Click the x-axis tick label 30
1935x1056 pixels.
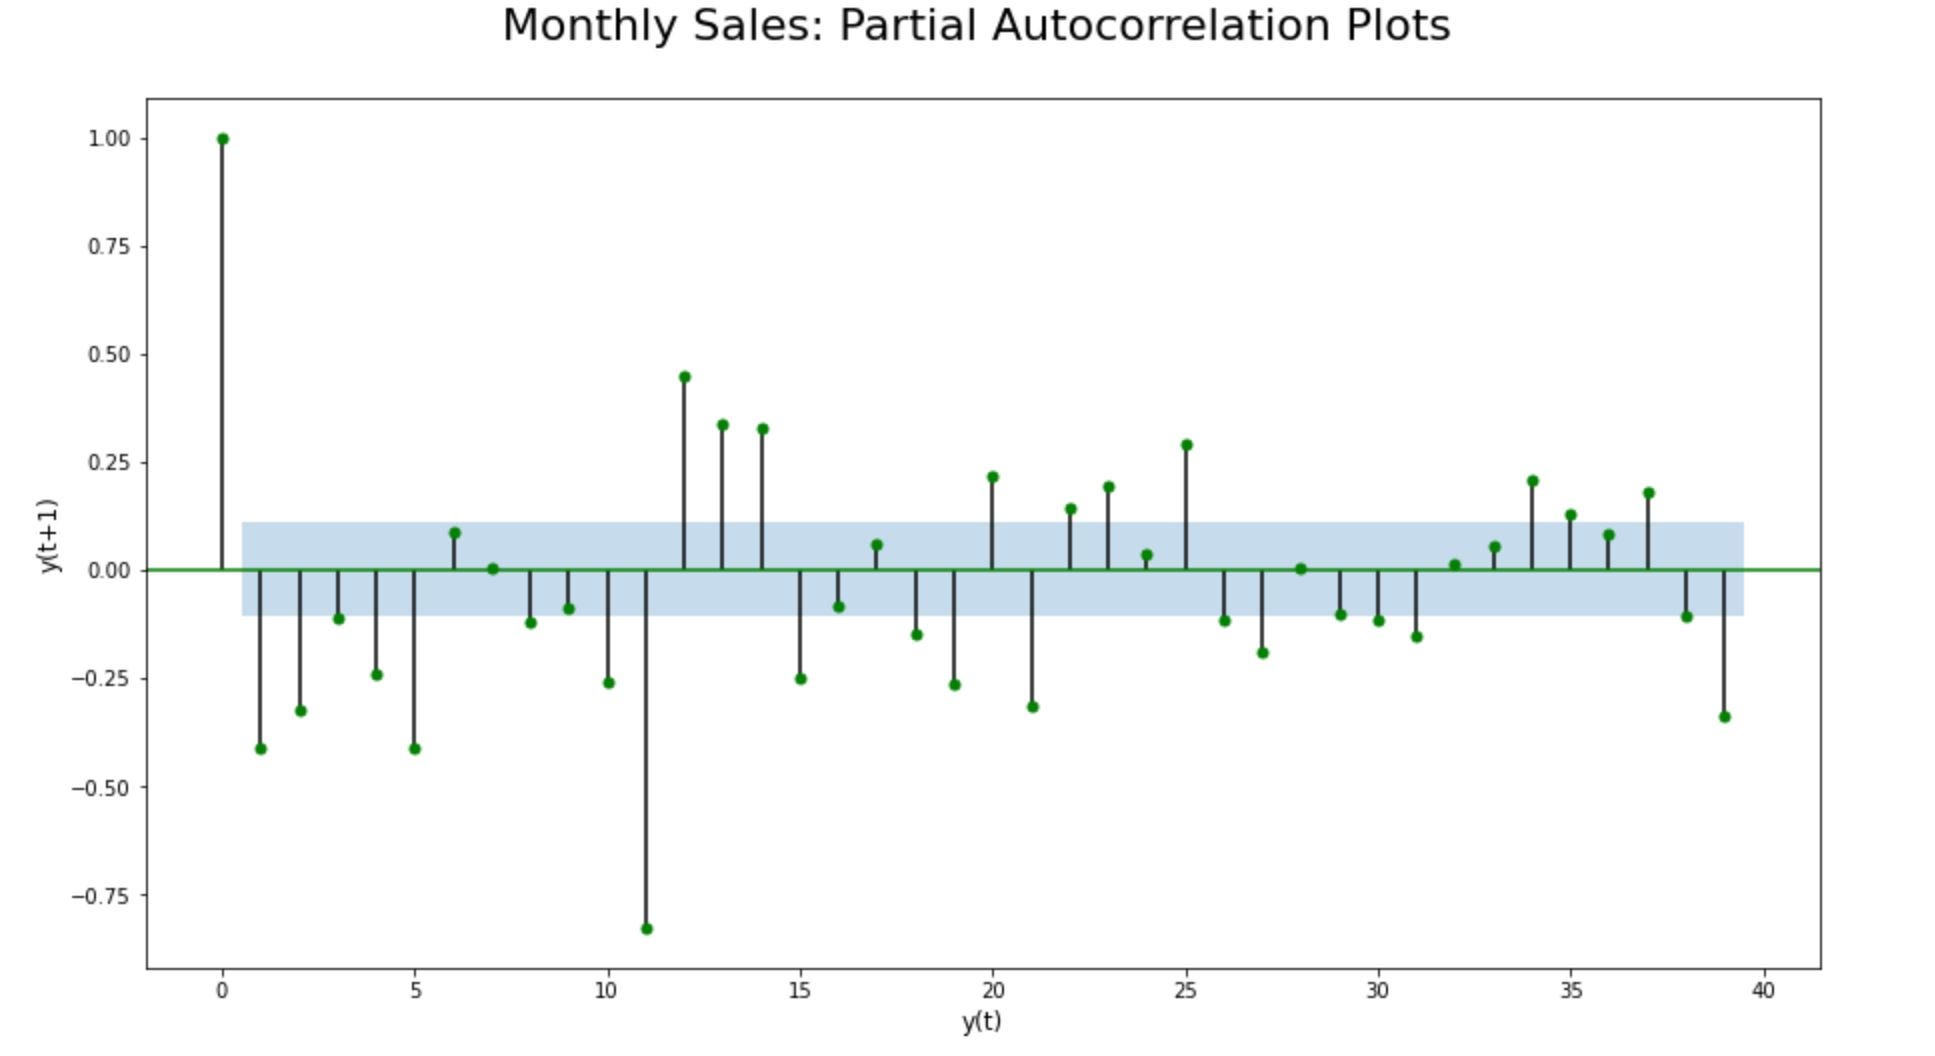pyautogui.click(x=1378, y=991)
